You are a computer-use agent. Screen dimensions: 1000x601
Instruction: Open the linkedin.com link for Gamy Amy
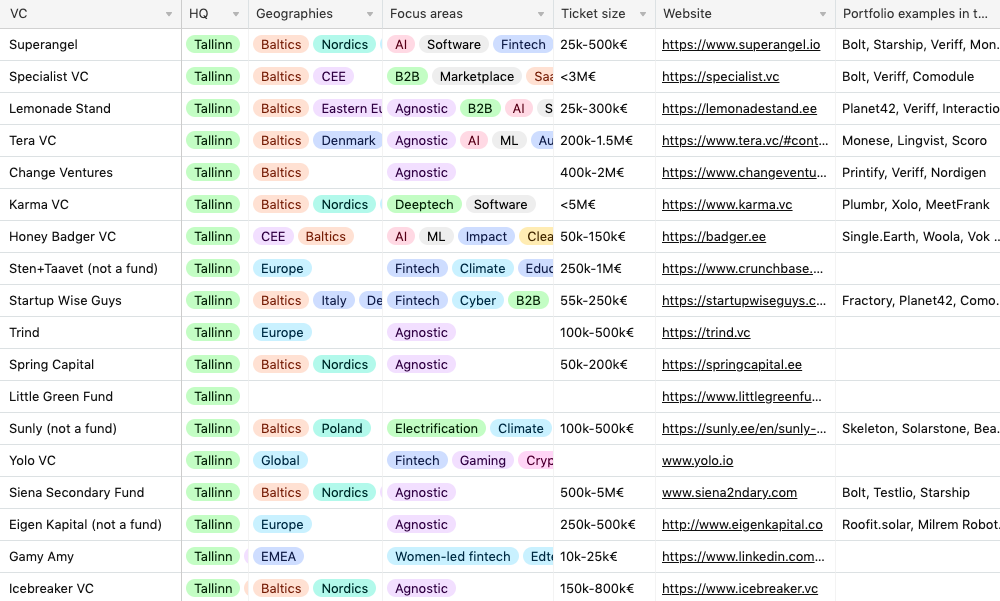point(743,556)
